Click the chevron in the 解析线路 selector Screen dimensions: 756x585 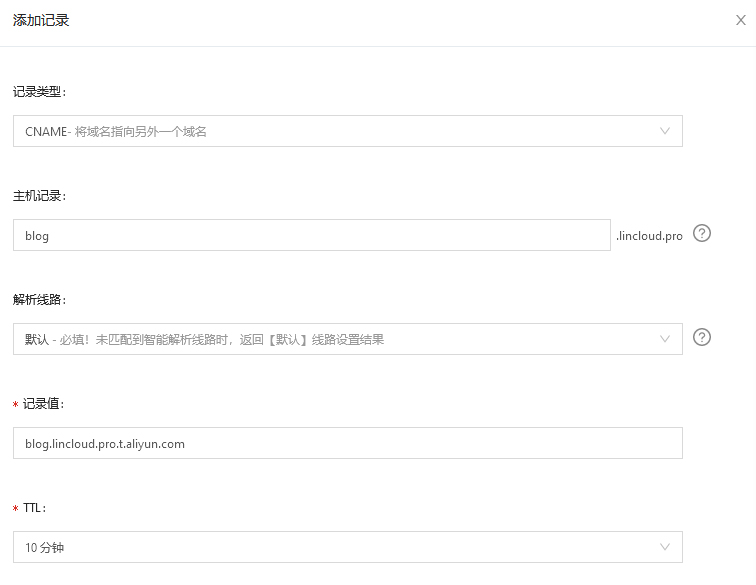click(665, 339)
